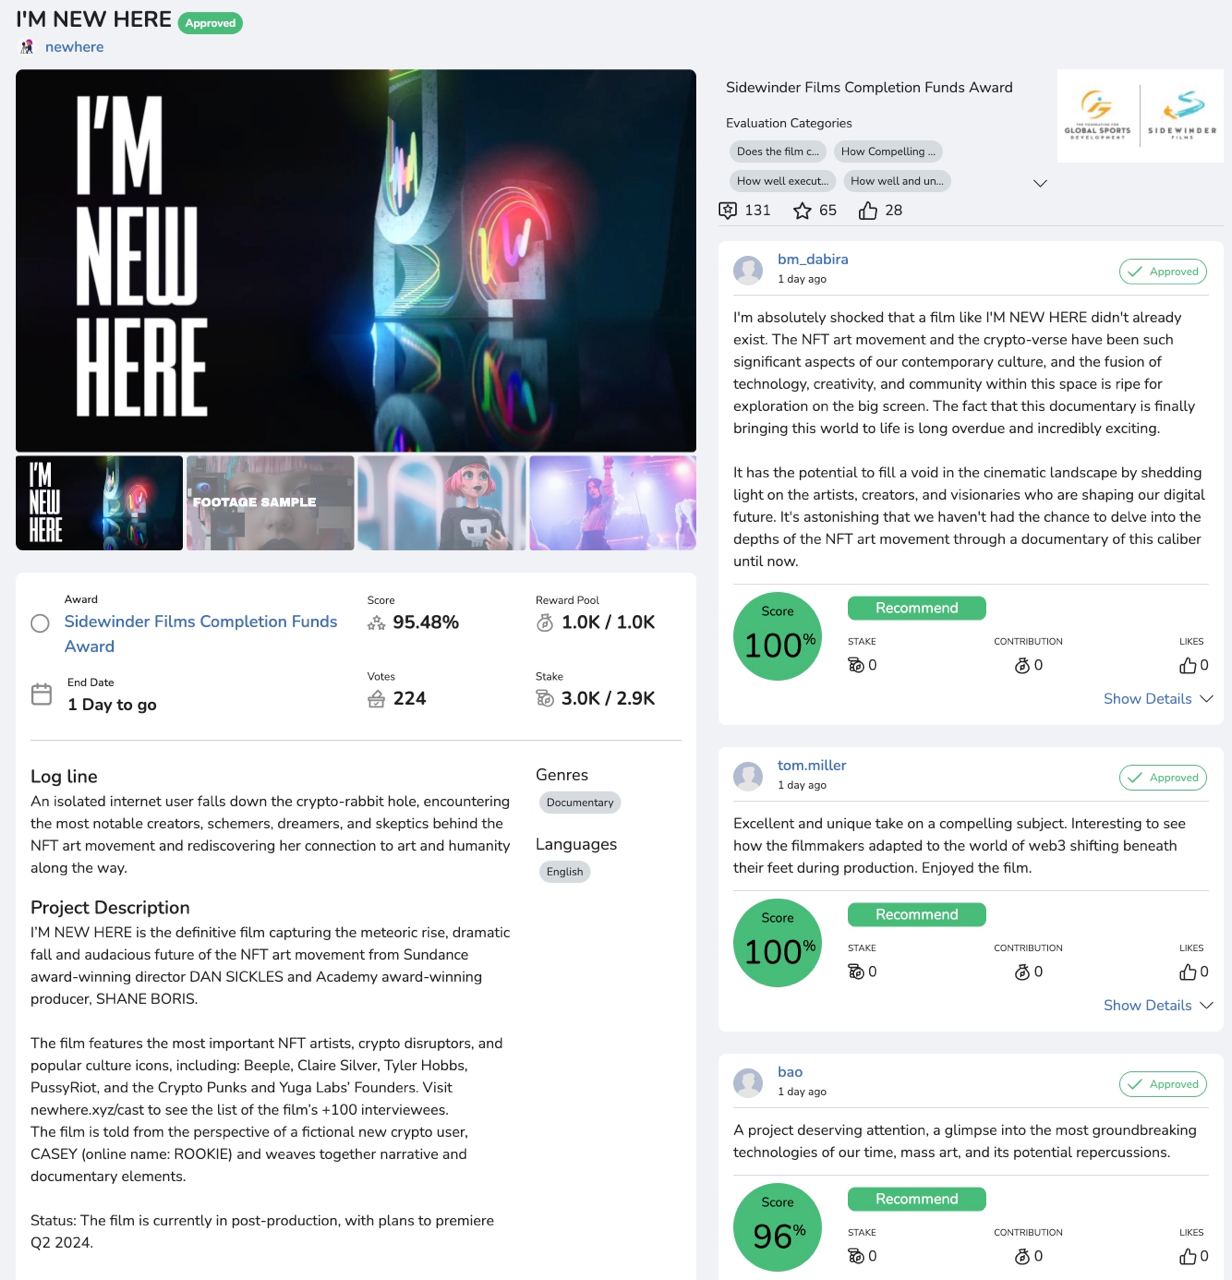Screen dimensions: 1232x1280
Task: Toggle the Approved badge on bao's review
Action: (1162, 1084)
